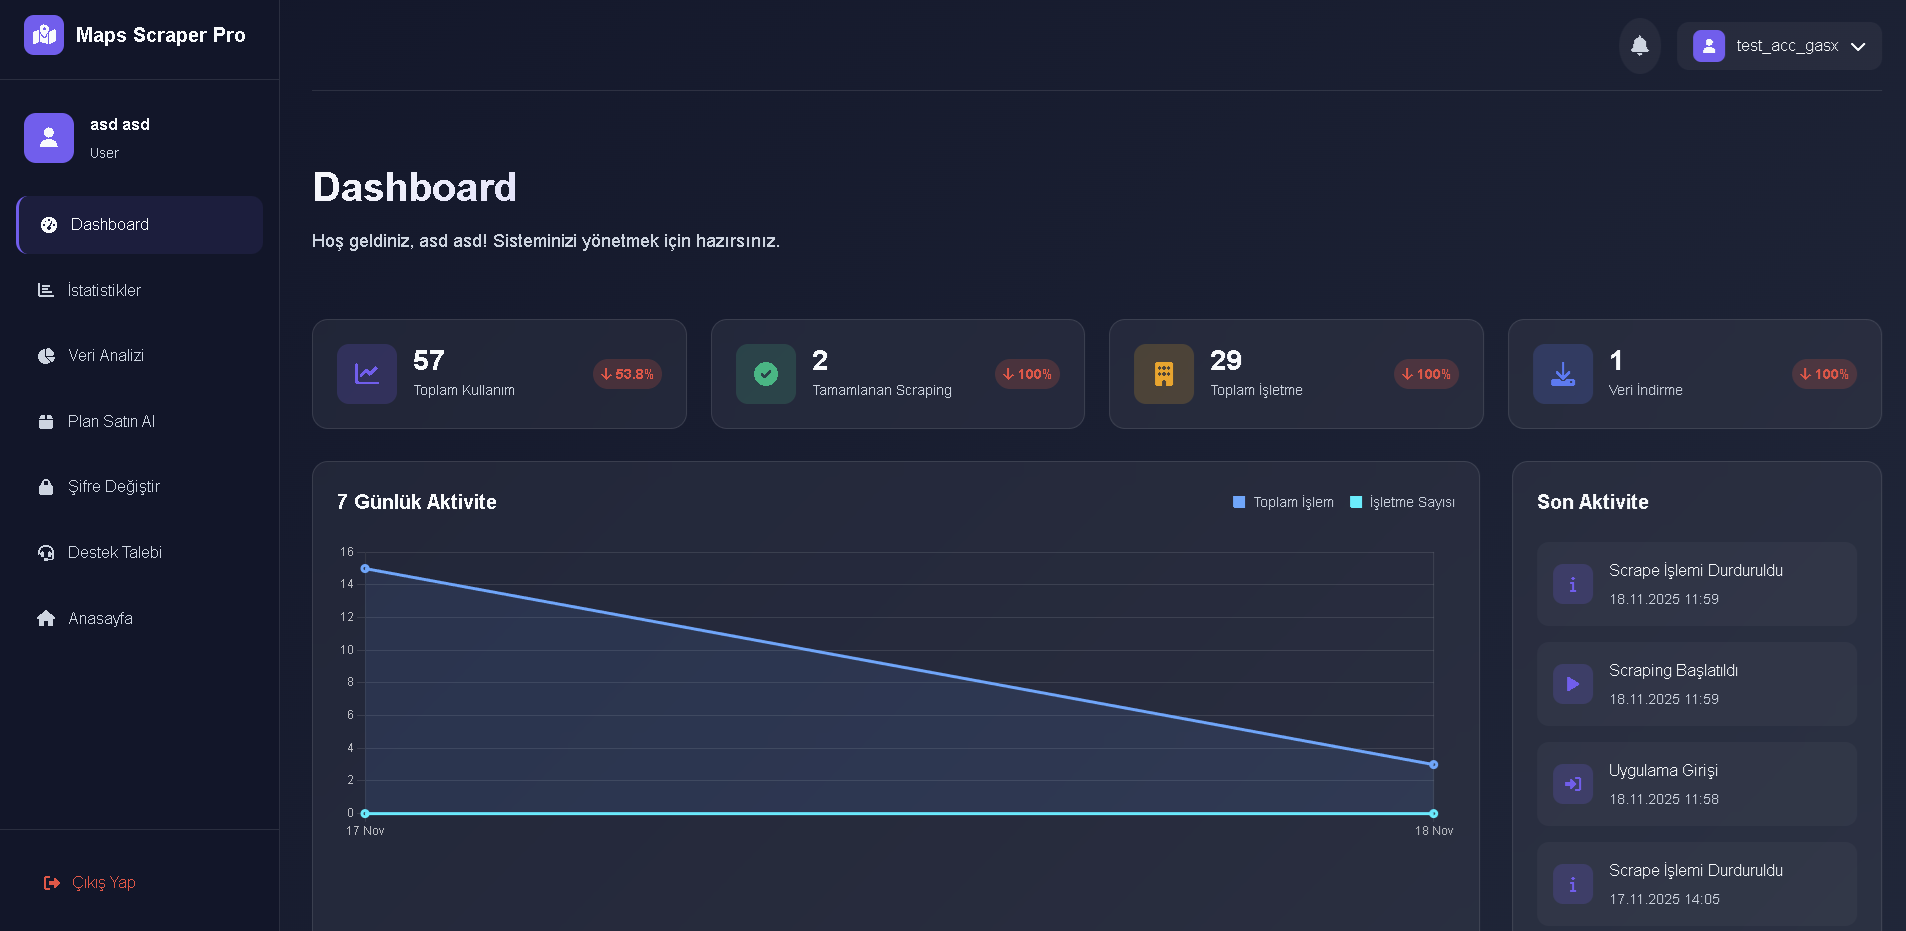
Task: Click the Veri İndirme label
Action: click(x=1646, y=390)
